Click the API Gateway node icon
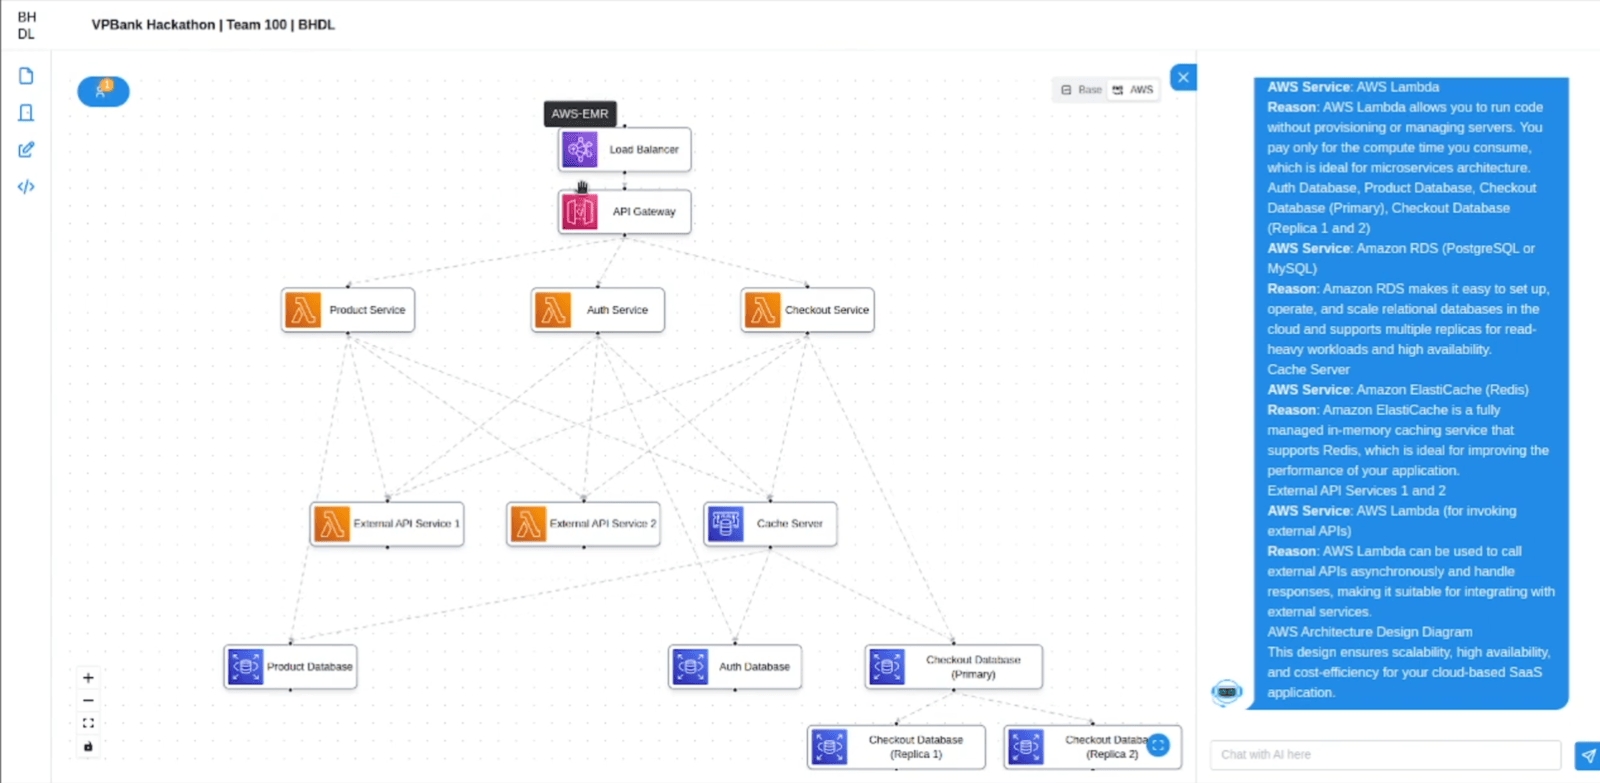This screenshot has width=1600, height=783. 580,212
